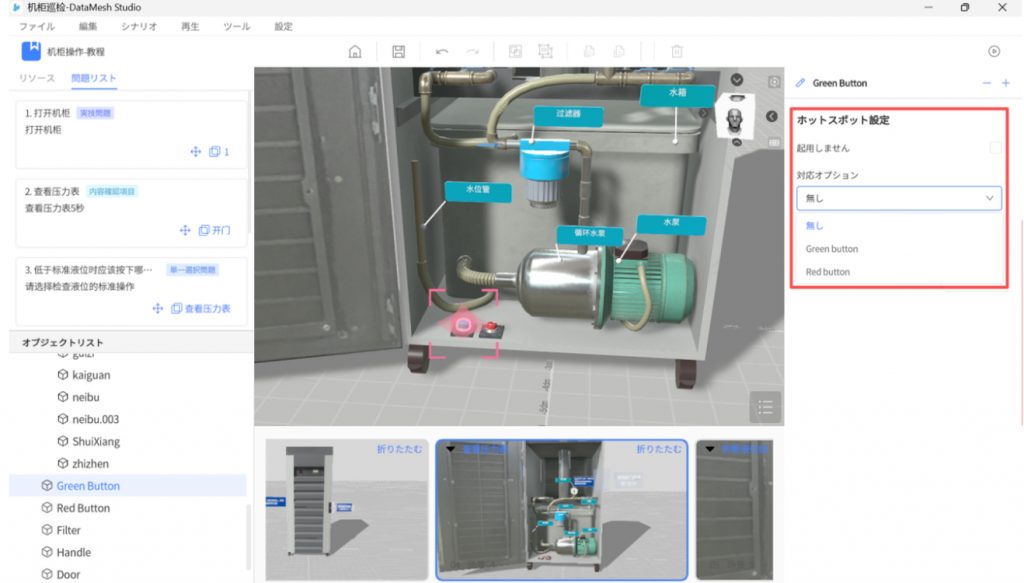
Task: Click the Undo arrow in the toolbar
Action: click(442, 51)
